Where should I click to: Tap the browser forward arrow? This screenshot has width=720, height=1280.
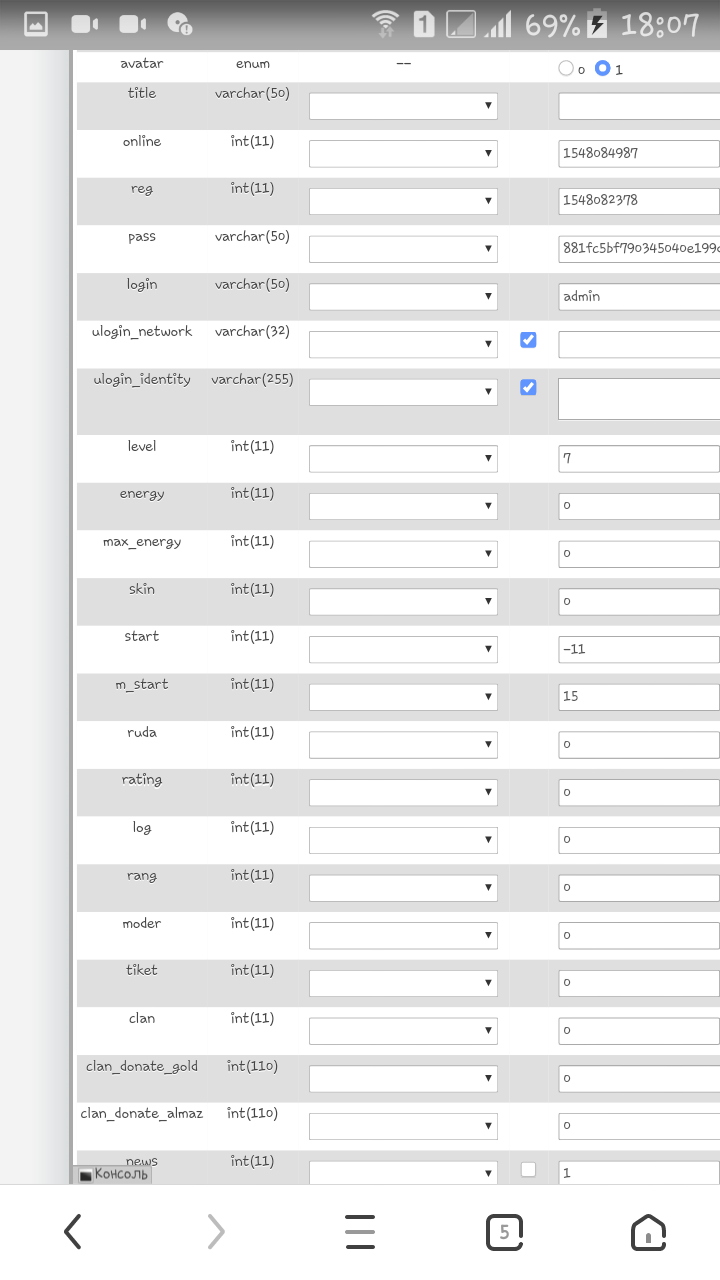[216, 1233]
